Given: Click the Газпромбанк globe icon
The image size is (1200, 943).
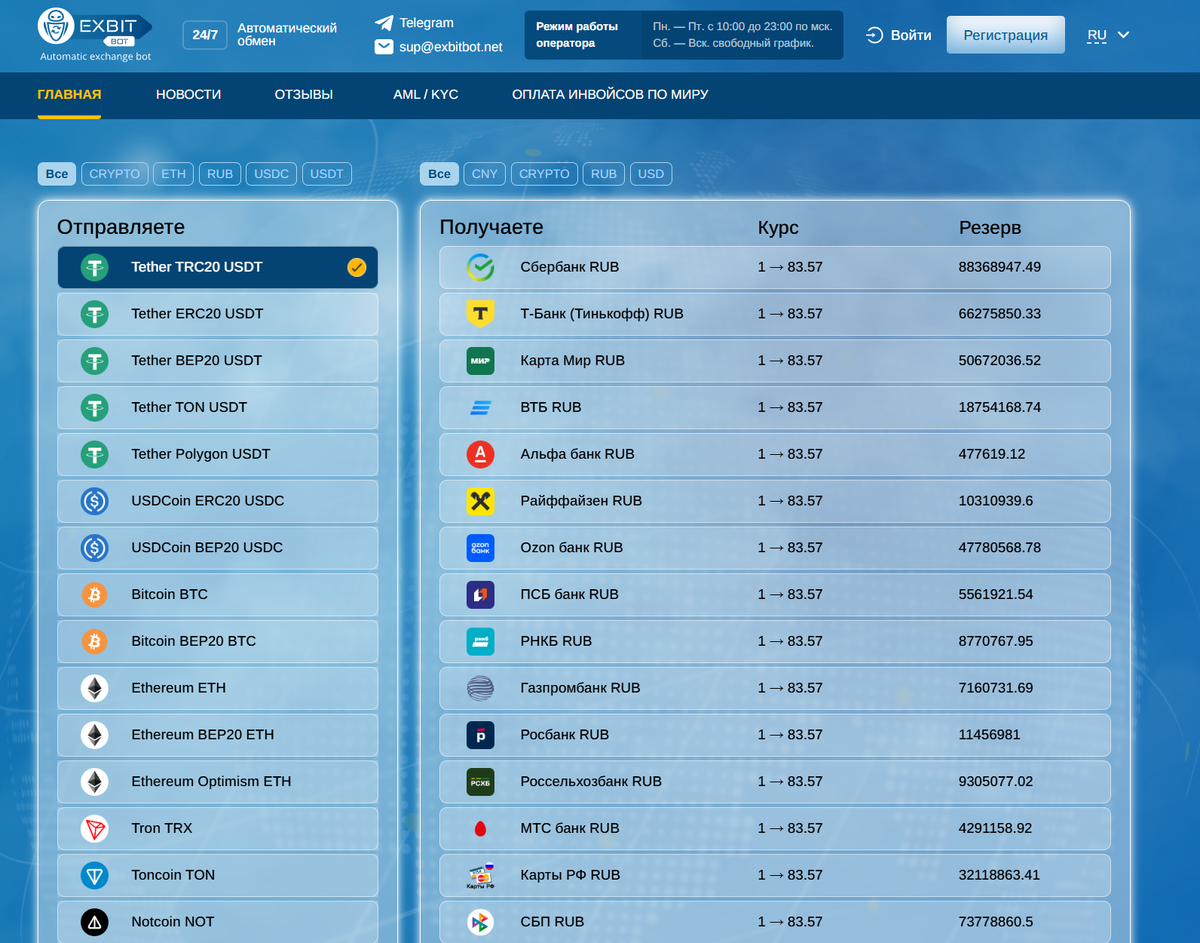Looking at the screenshot, I should (x=481, y=688).
